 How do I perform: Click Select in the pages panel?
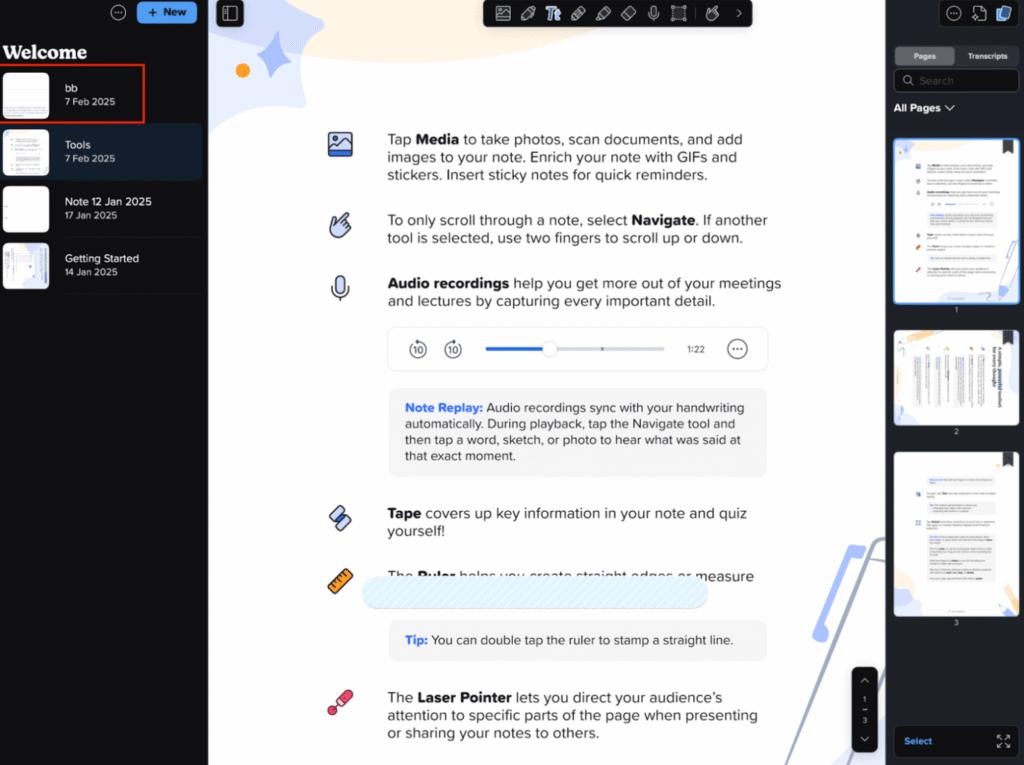coord(918,741)
